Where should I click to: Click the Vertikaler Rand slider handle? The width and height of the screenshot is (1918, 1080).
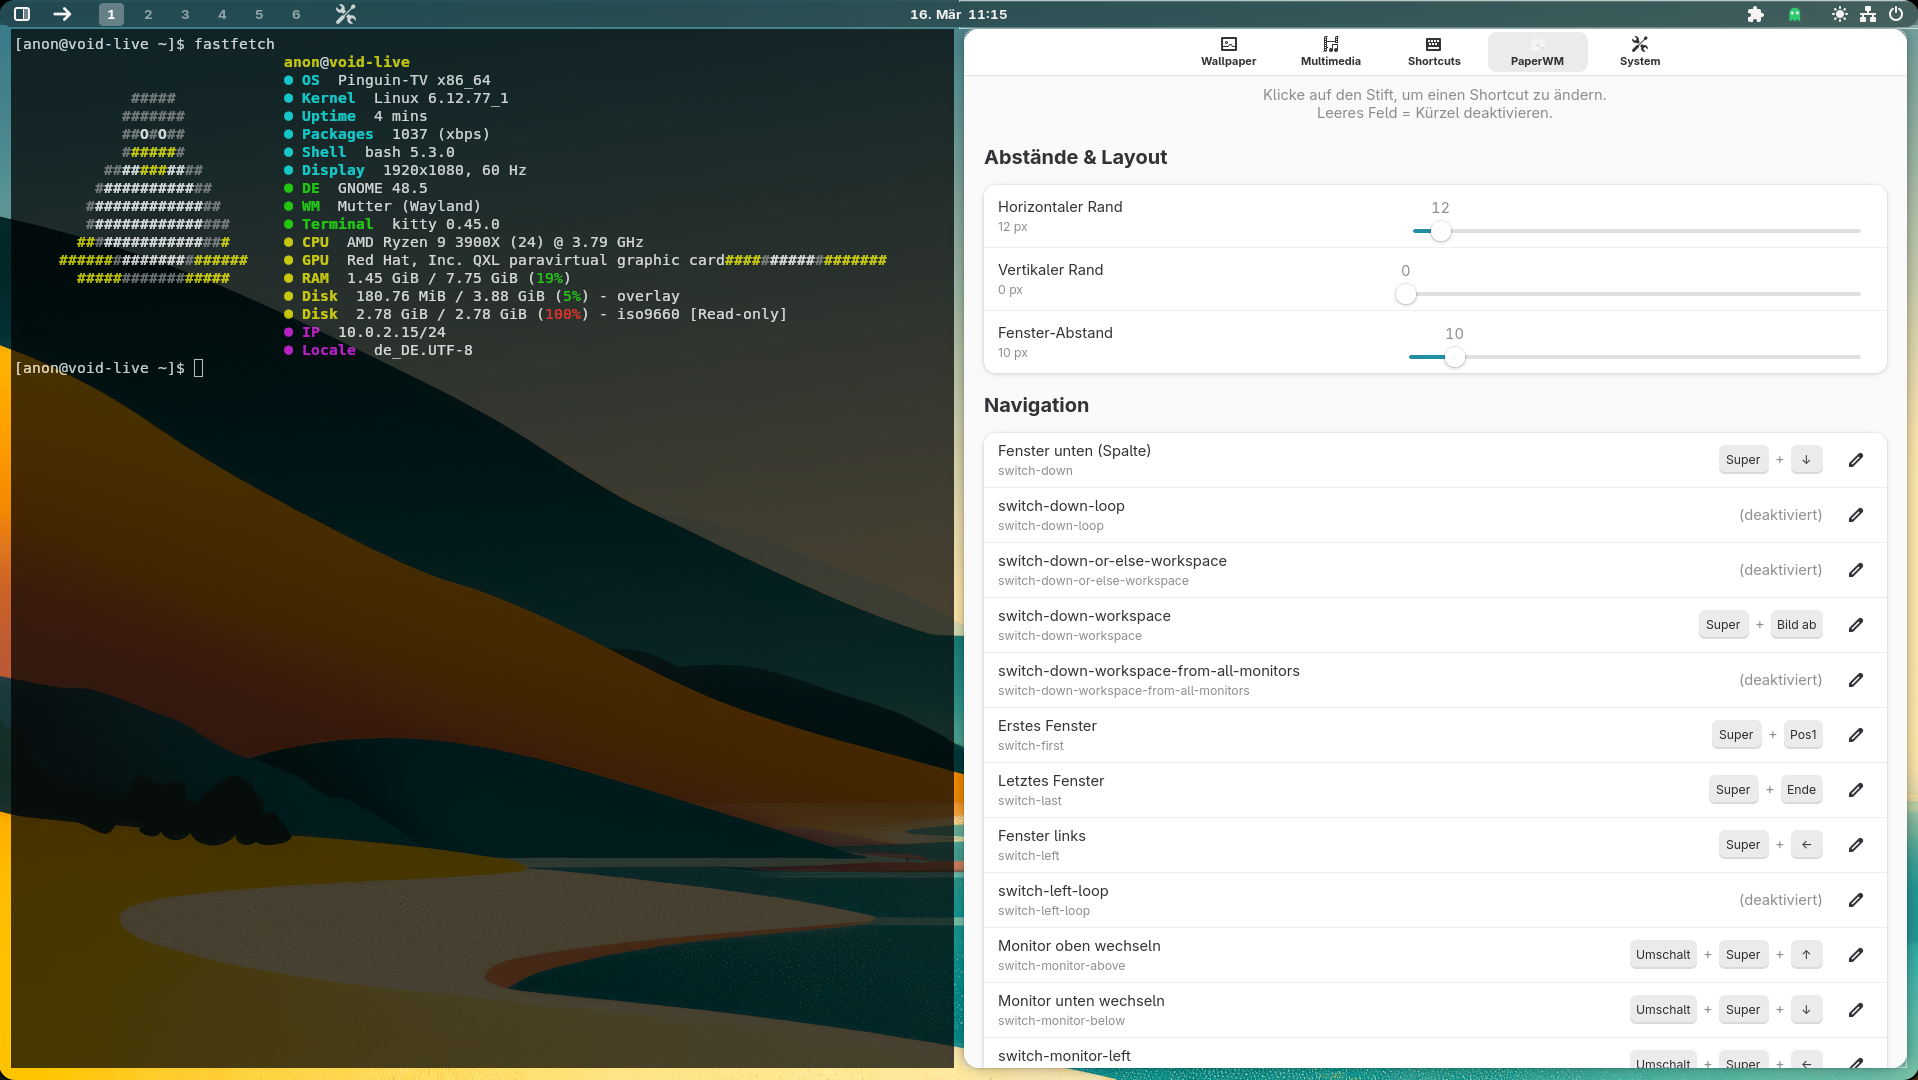click(1405, 294)
